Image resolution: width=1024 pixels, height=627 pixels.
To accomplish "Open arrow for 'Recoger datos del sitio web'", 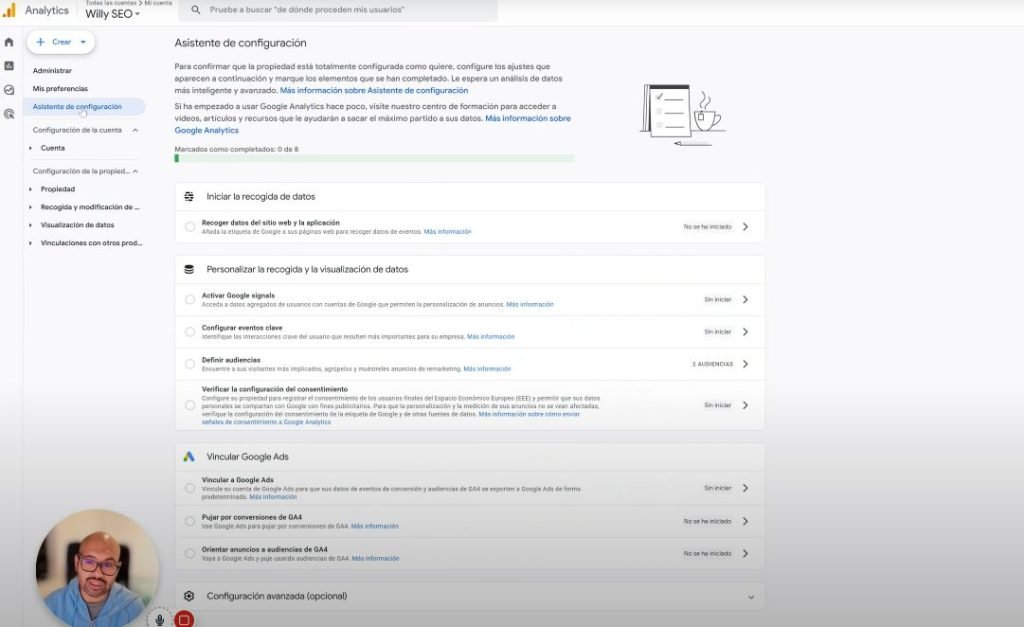I will [x=745, y=227].
